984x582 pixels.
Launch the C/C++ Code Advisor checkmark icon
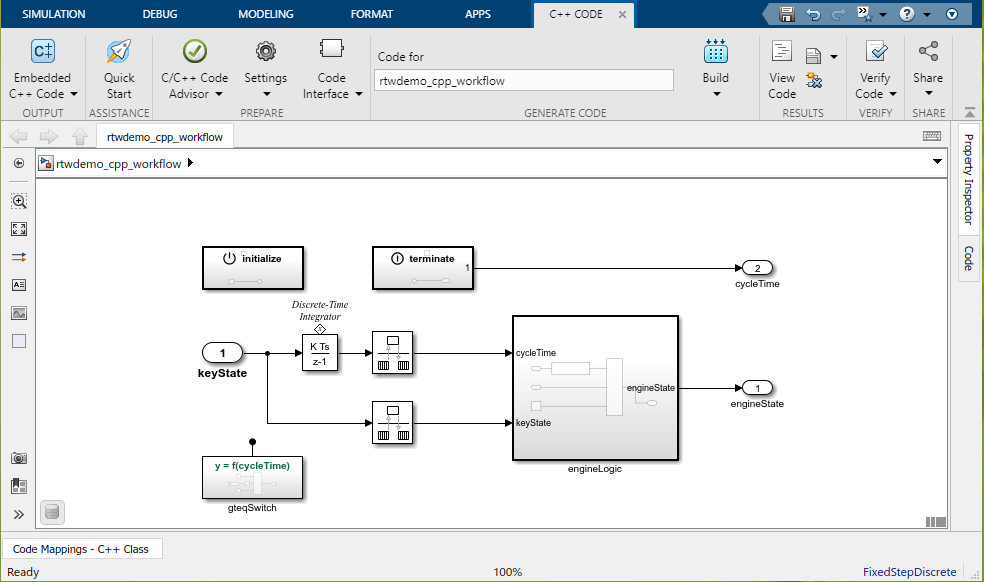tap(195, 51)
